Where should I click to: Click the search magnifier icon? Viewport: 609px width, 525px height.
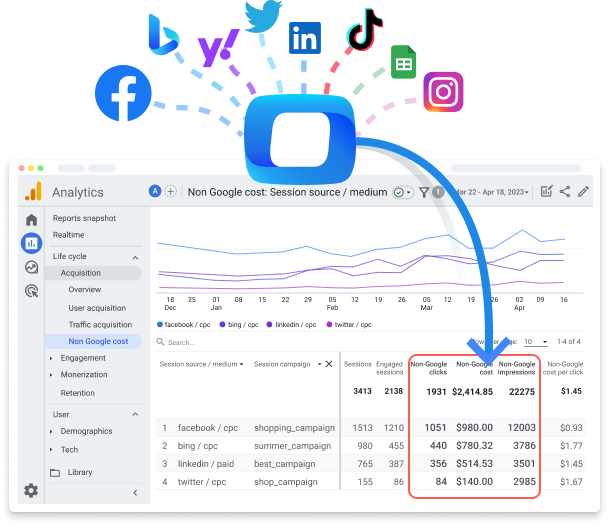(160, 342)
